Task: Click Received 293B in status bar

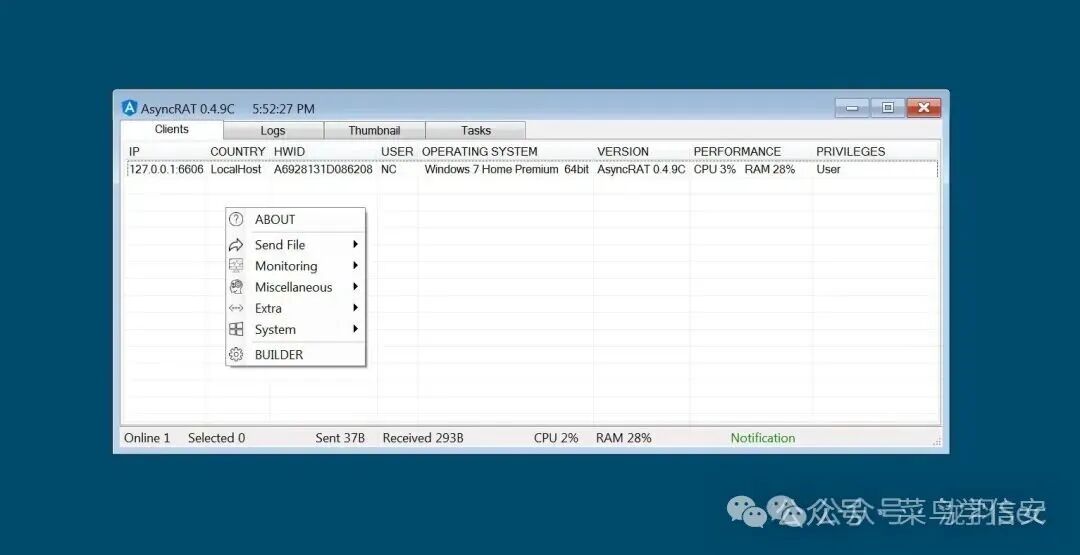Action: tap(423, 438)
